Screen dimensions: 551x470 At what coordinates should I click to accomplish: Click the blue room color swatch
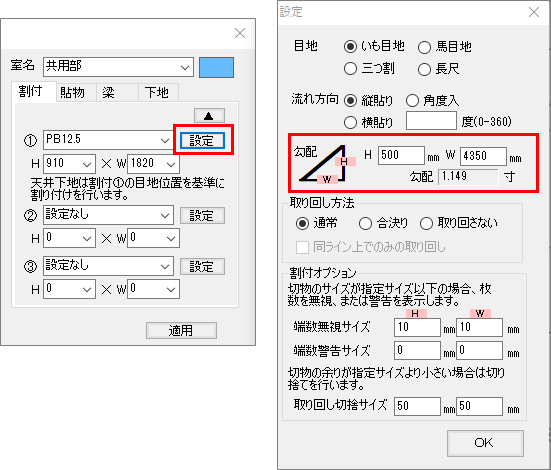pos(216,67)
